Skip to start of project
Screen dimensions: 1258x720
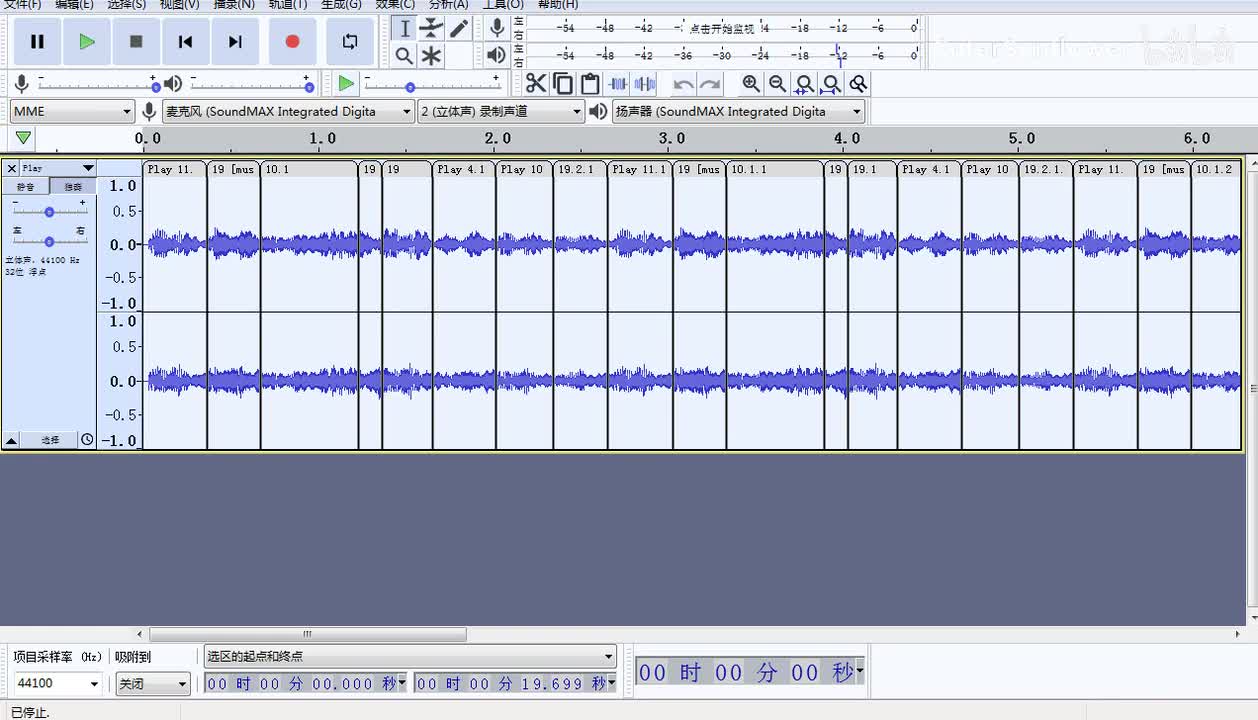[185, 42]
